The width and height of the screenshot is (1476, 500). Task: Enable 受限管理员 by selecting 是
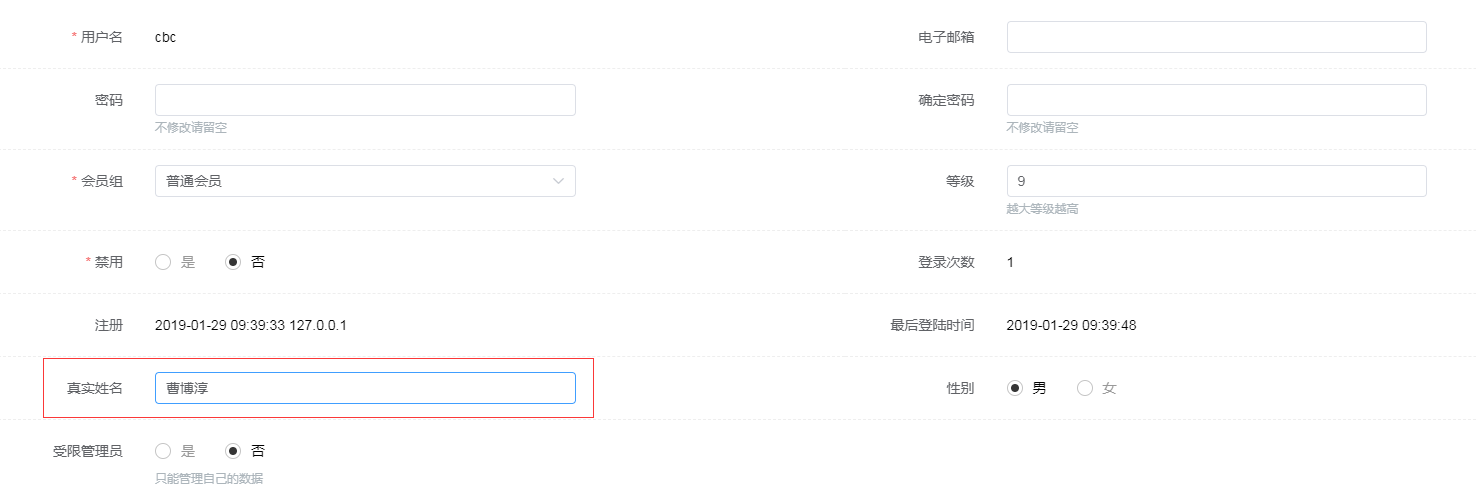click(164, 451)
